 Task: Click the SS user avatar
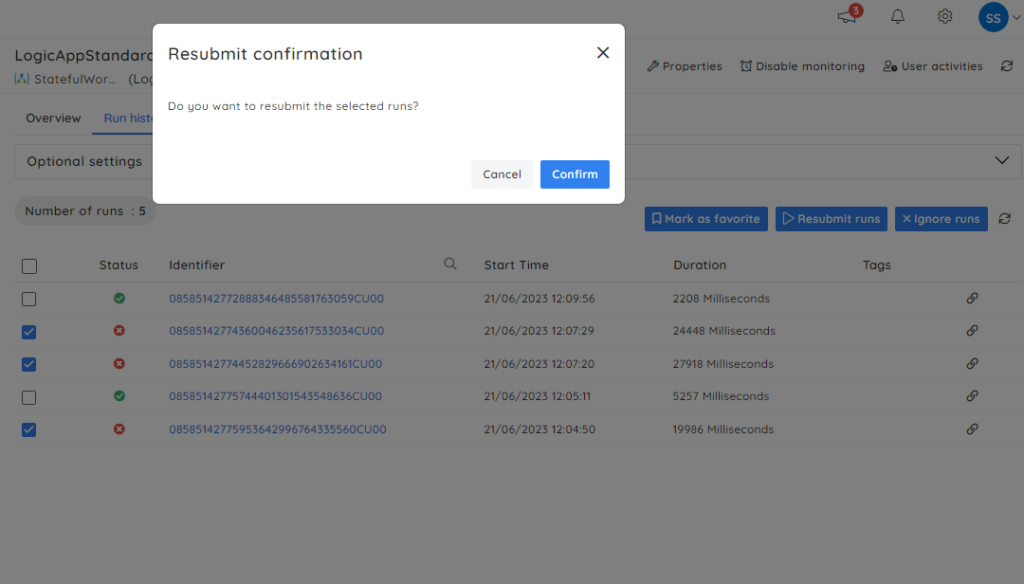click(993, 17)
